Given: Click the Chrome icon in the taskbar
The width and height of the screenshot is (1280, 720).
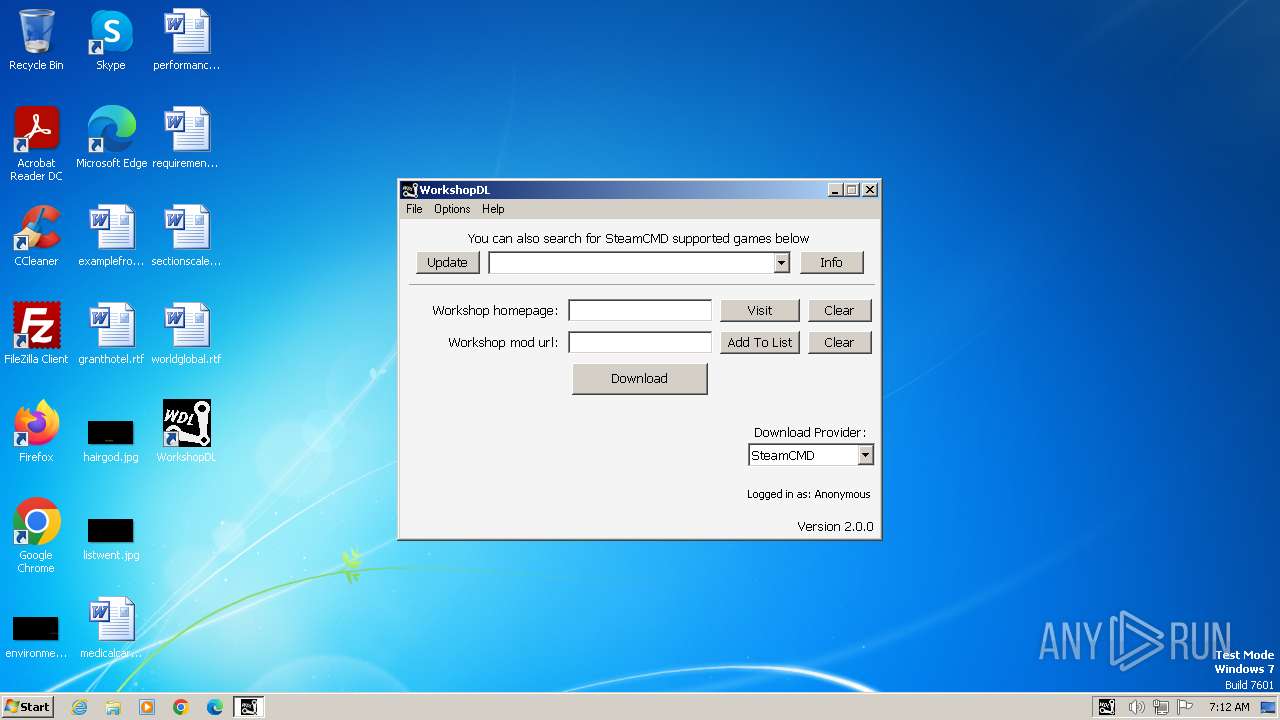Looking at the screenshot, I should click(181, 707).
